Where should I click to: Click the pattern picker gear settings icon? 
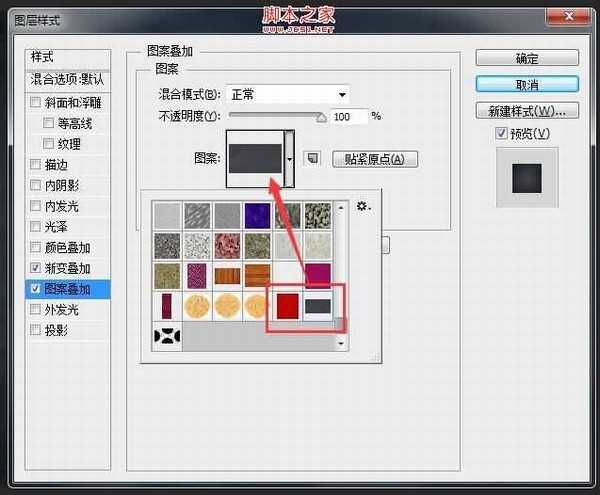coord(363,206)
